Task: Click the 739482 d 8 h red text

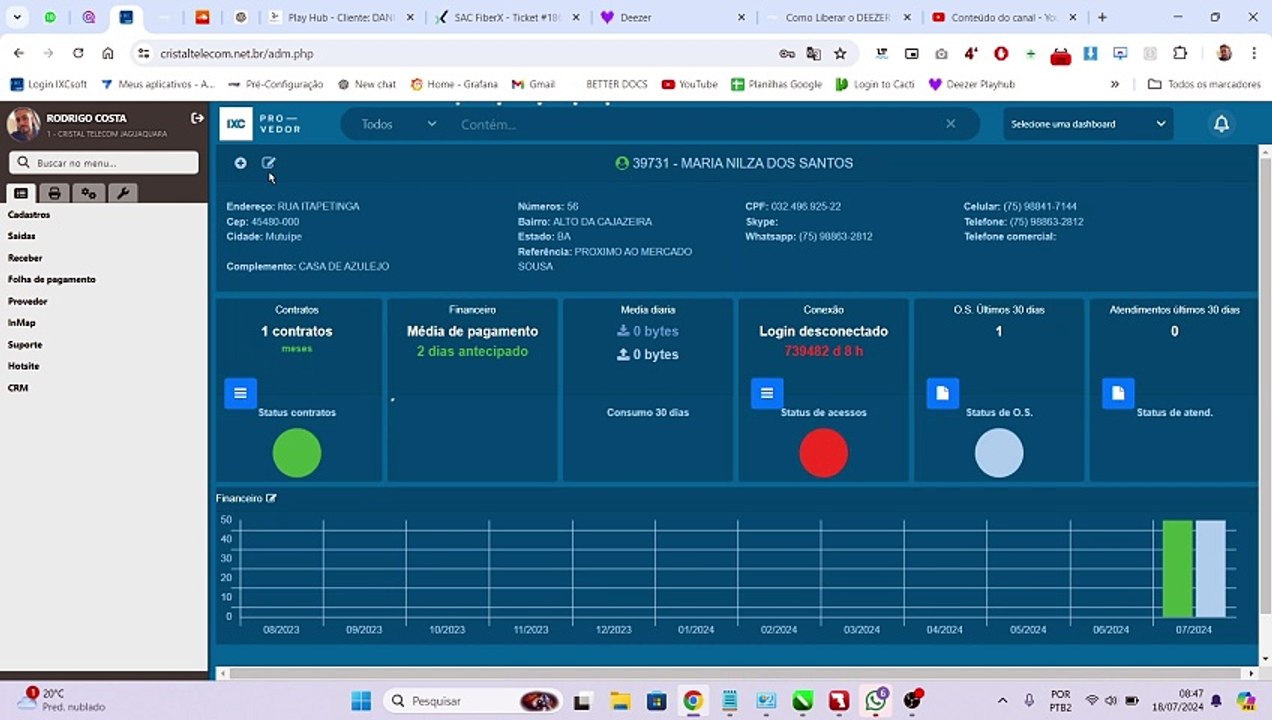Action: click(x=823, y=351)
